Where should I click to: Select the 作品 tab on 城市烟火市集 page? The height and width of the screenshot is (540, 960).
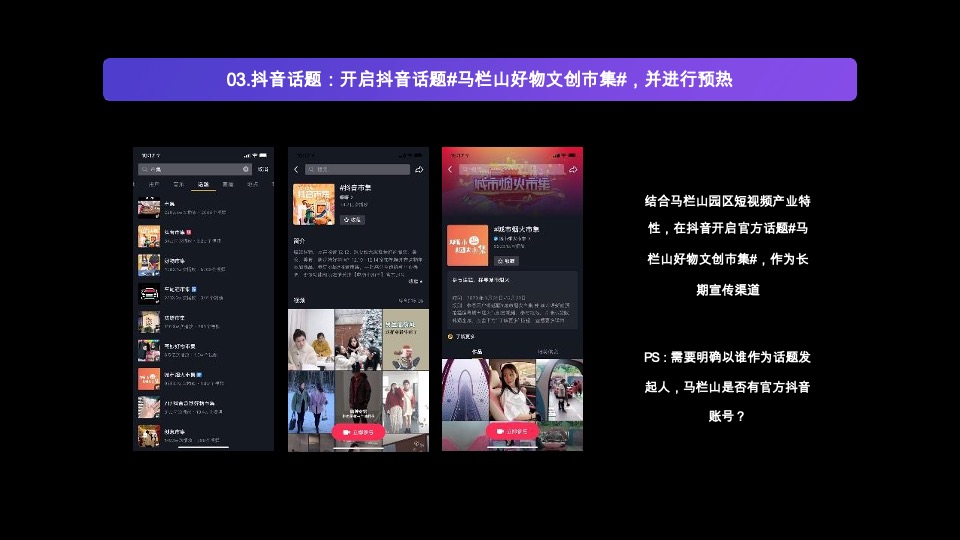pyautogui.click(x=477, y=352)
